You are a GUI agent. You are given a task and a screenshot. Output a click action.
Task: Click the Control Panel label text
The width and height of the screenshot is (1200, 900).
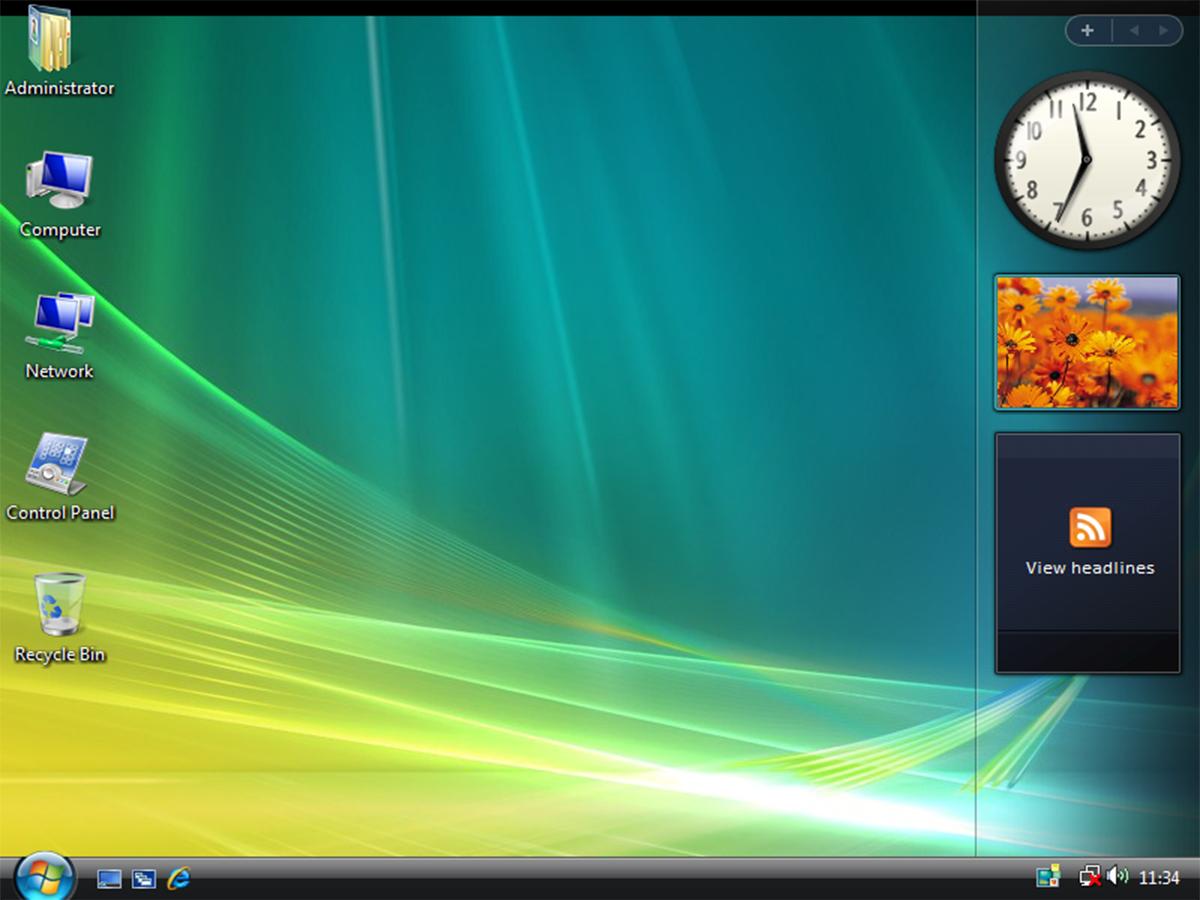tap(60, 513)
